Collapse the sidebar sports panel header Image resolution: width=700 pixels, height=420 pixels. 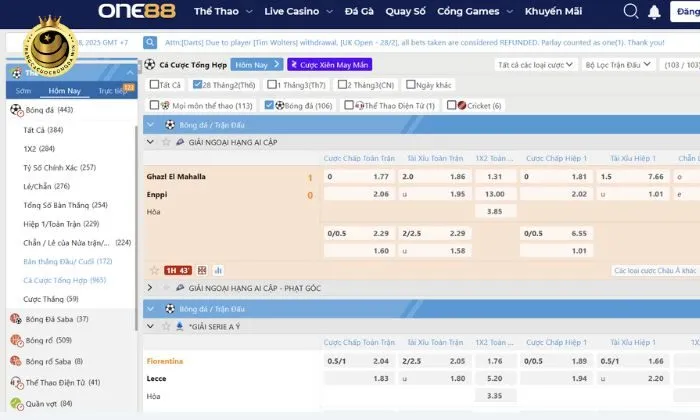(130, 72)
